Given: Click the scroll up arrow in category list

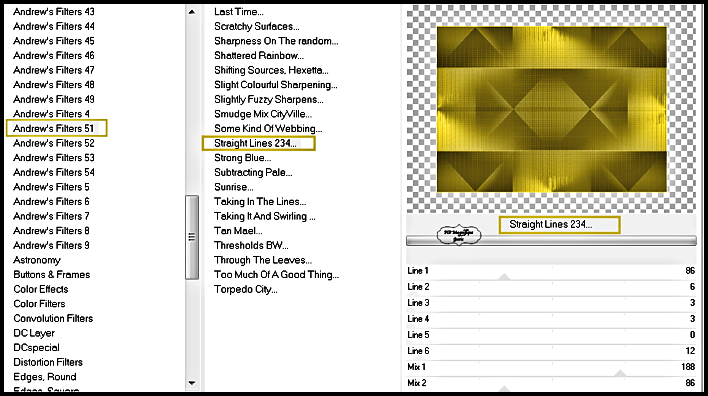Looking at the screenshot, I should tap(192, 12).
